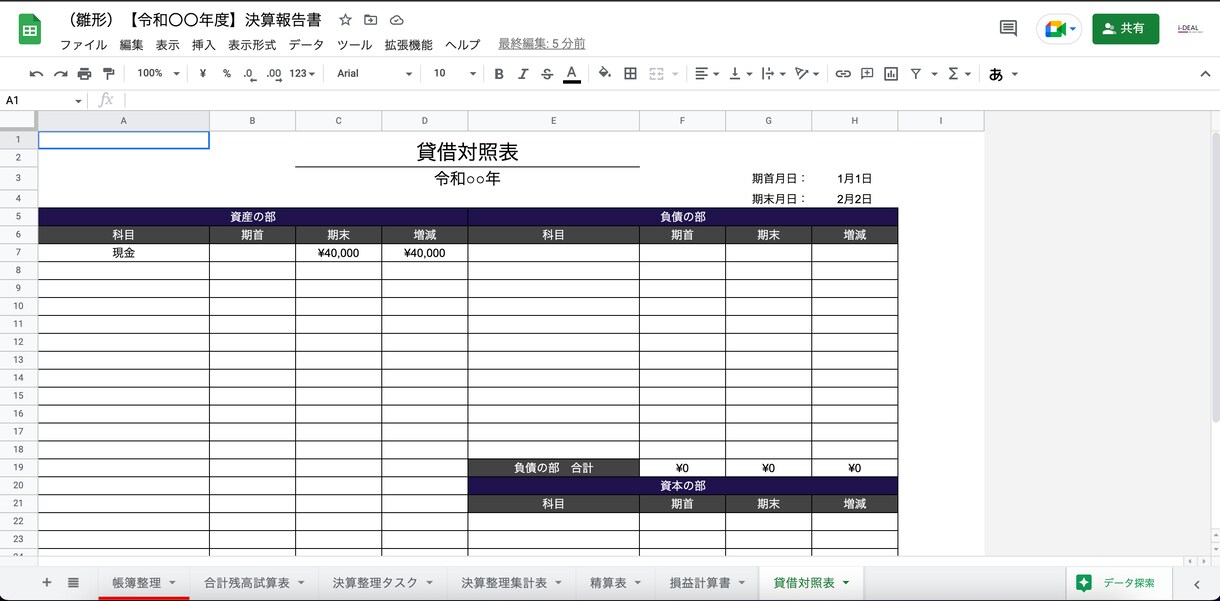The height and width of the screenshot is (601, 1220).
Task: Click the 共有 share button
Action: coord(1125,28)
